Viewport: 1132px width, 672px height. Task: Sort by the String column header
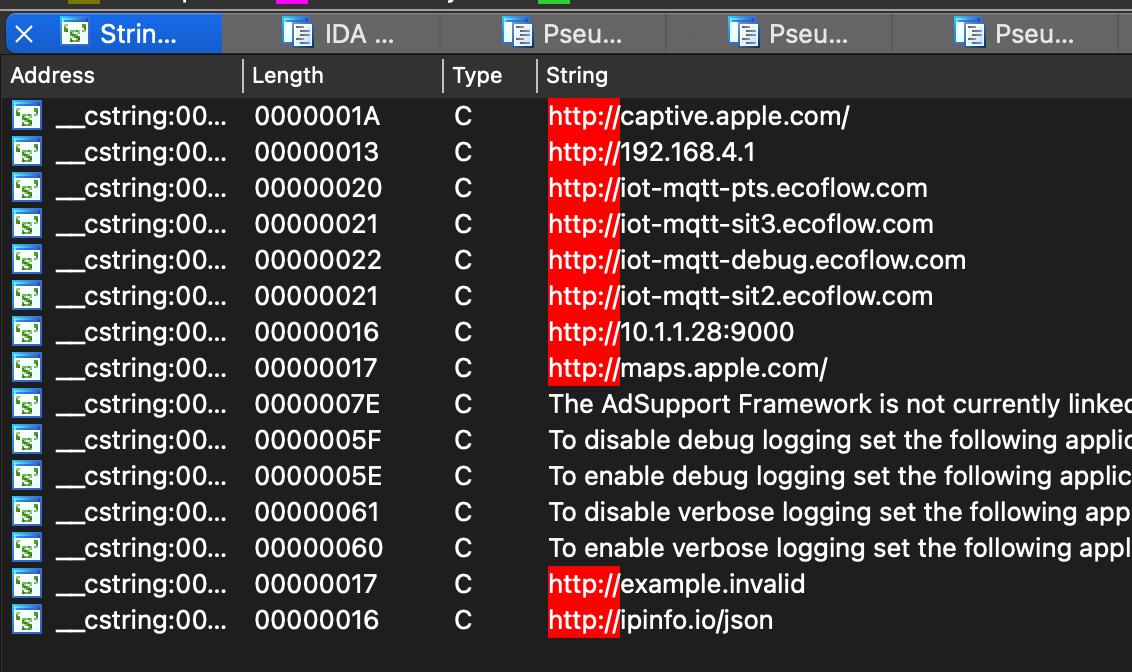tap(577, 75)
